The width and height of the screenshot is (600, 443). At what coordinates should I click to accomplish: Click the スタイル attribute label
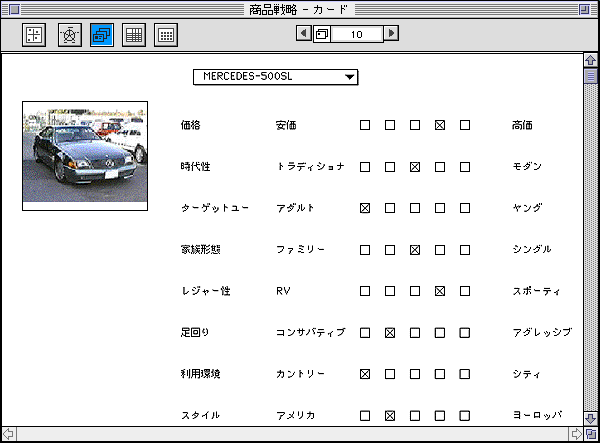[201, 415]
